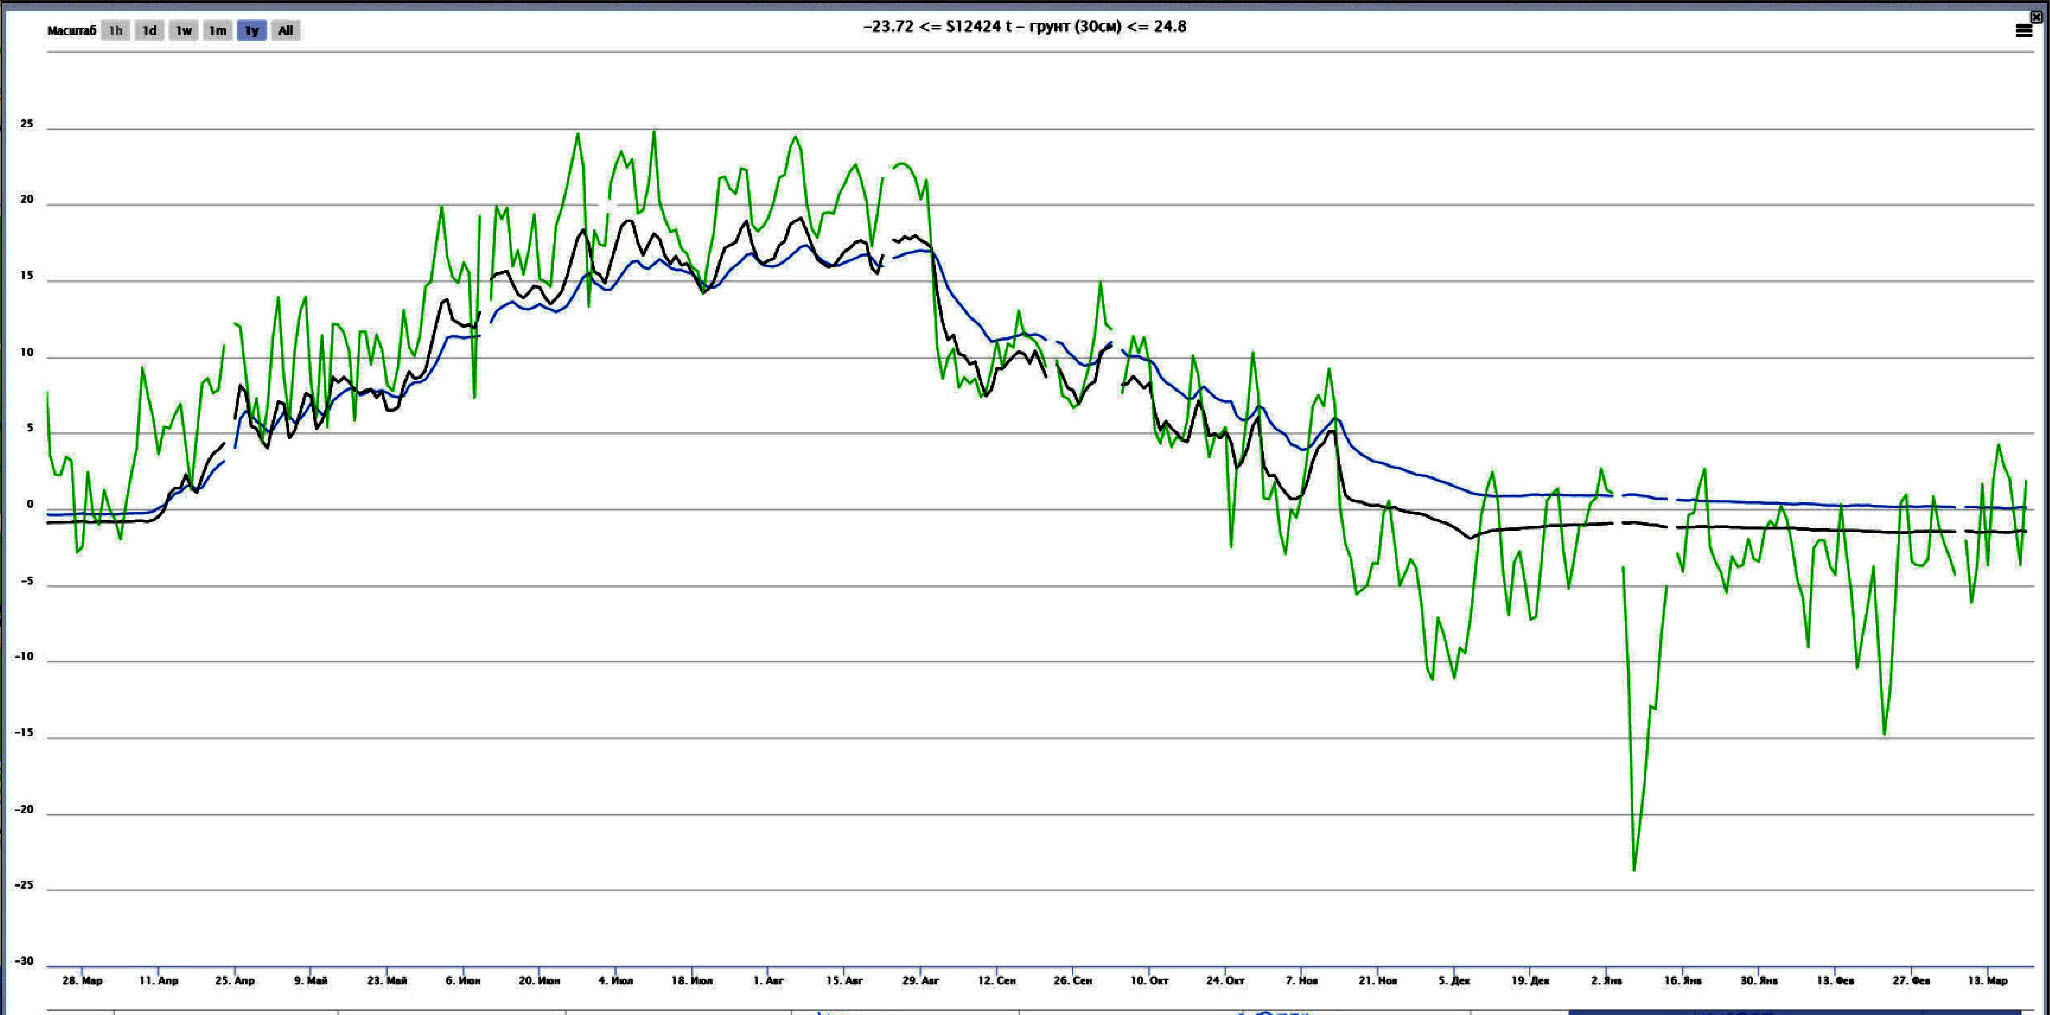Viewport: 2050px width, 1015px height.
Task: Select the 10. Окт tick on the time axis
Action: (1149, 981)
